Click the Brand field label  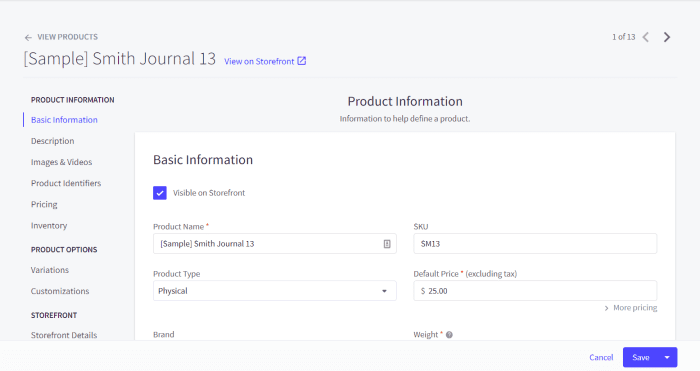164,334
